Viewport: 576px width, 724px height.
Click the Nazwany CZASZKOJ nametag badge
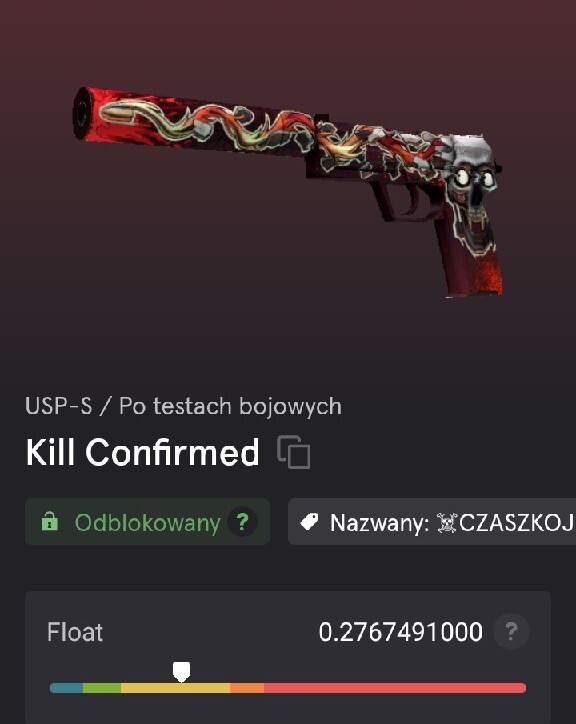[432, 522]
